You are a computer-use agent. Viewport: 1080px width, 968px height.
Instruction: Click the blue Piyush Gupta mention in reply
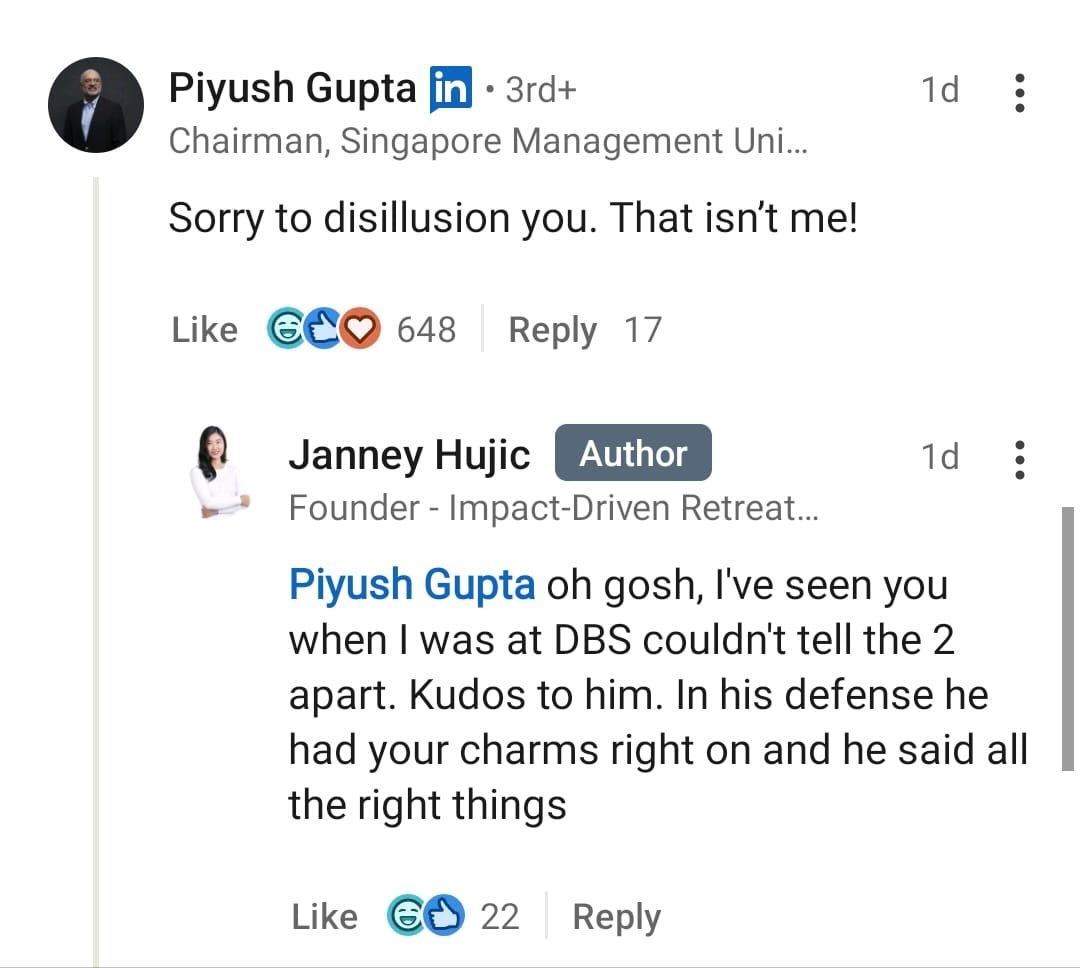(412, 585)
